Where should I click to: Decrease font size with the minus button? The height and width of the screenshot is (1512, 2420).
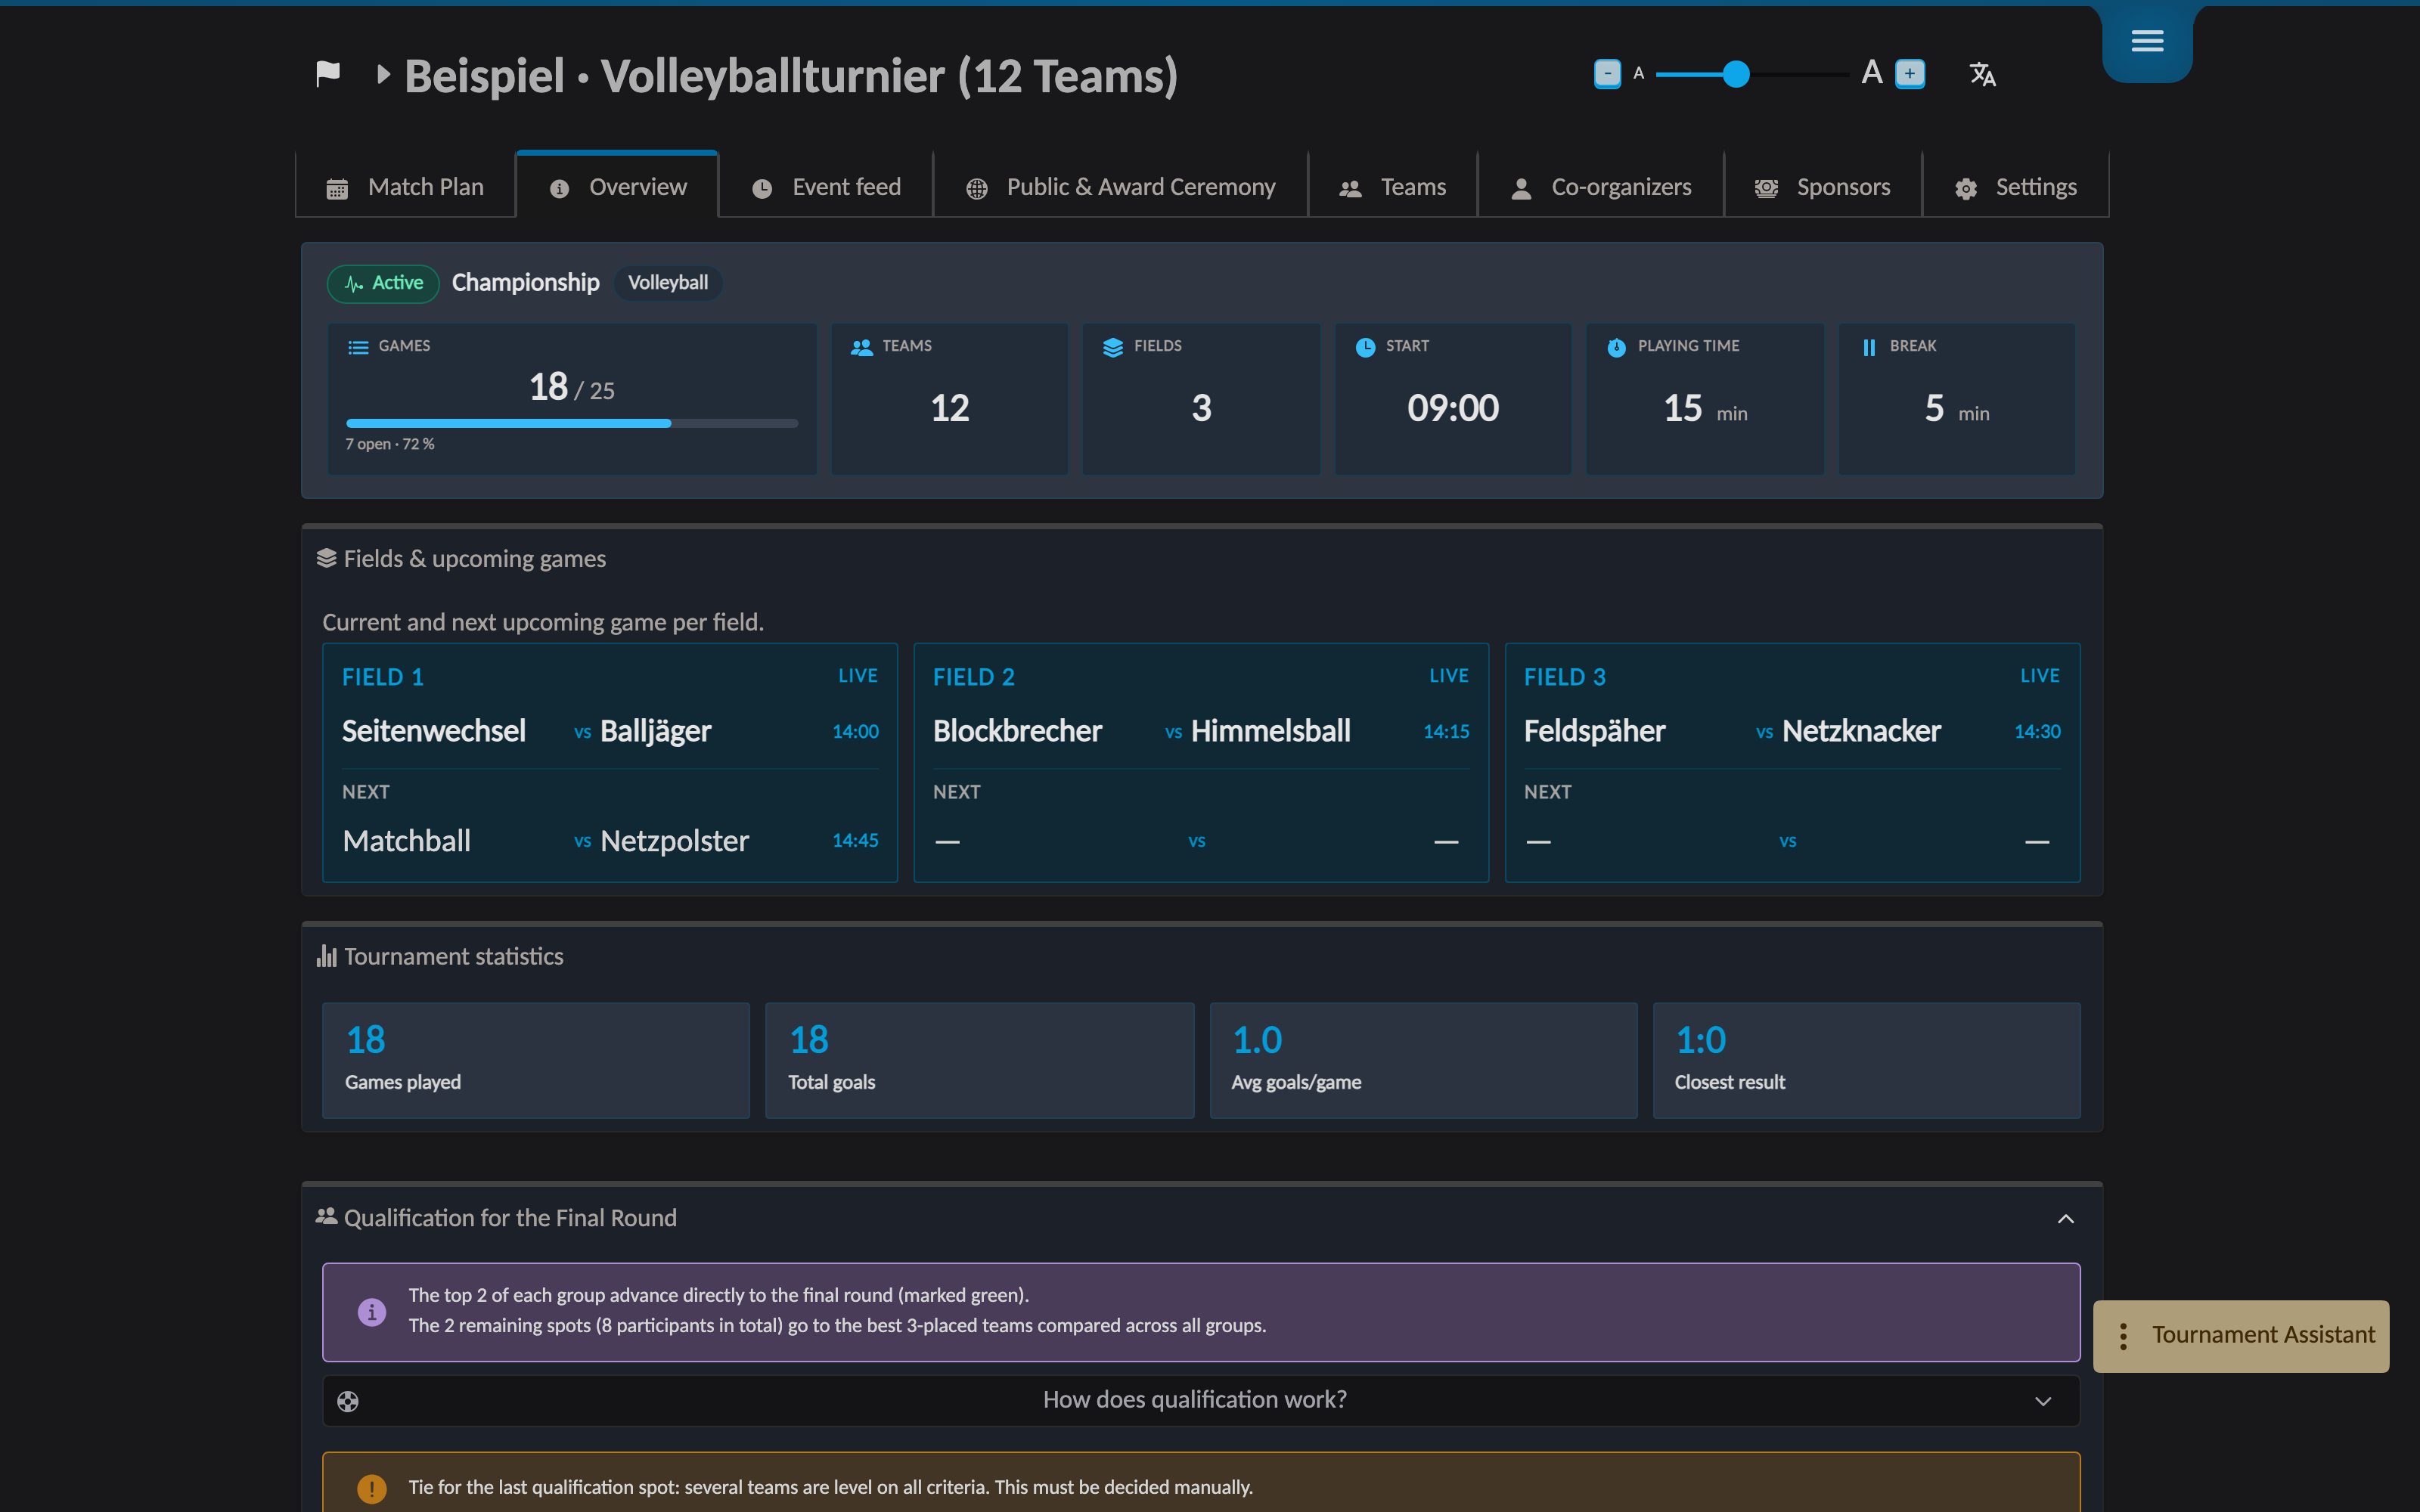(1607, 74)
